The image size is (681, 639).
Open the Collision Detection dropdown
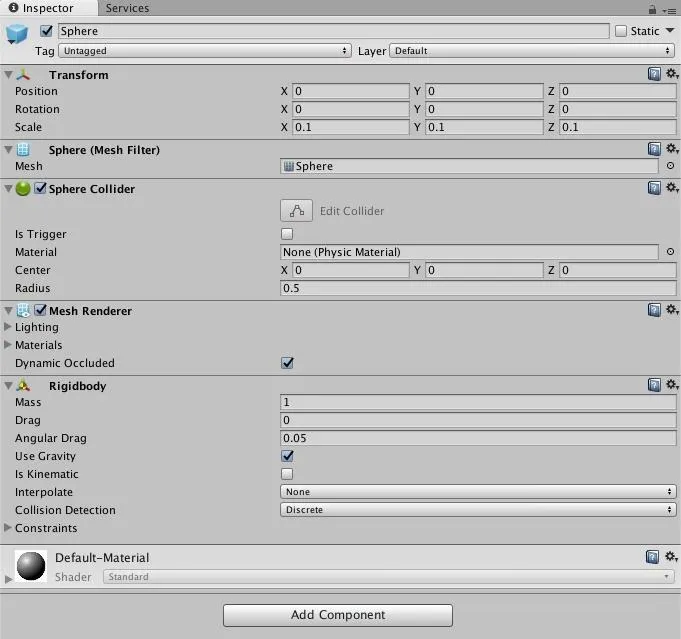pyautogui.click(x=478, y=510)
